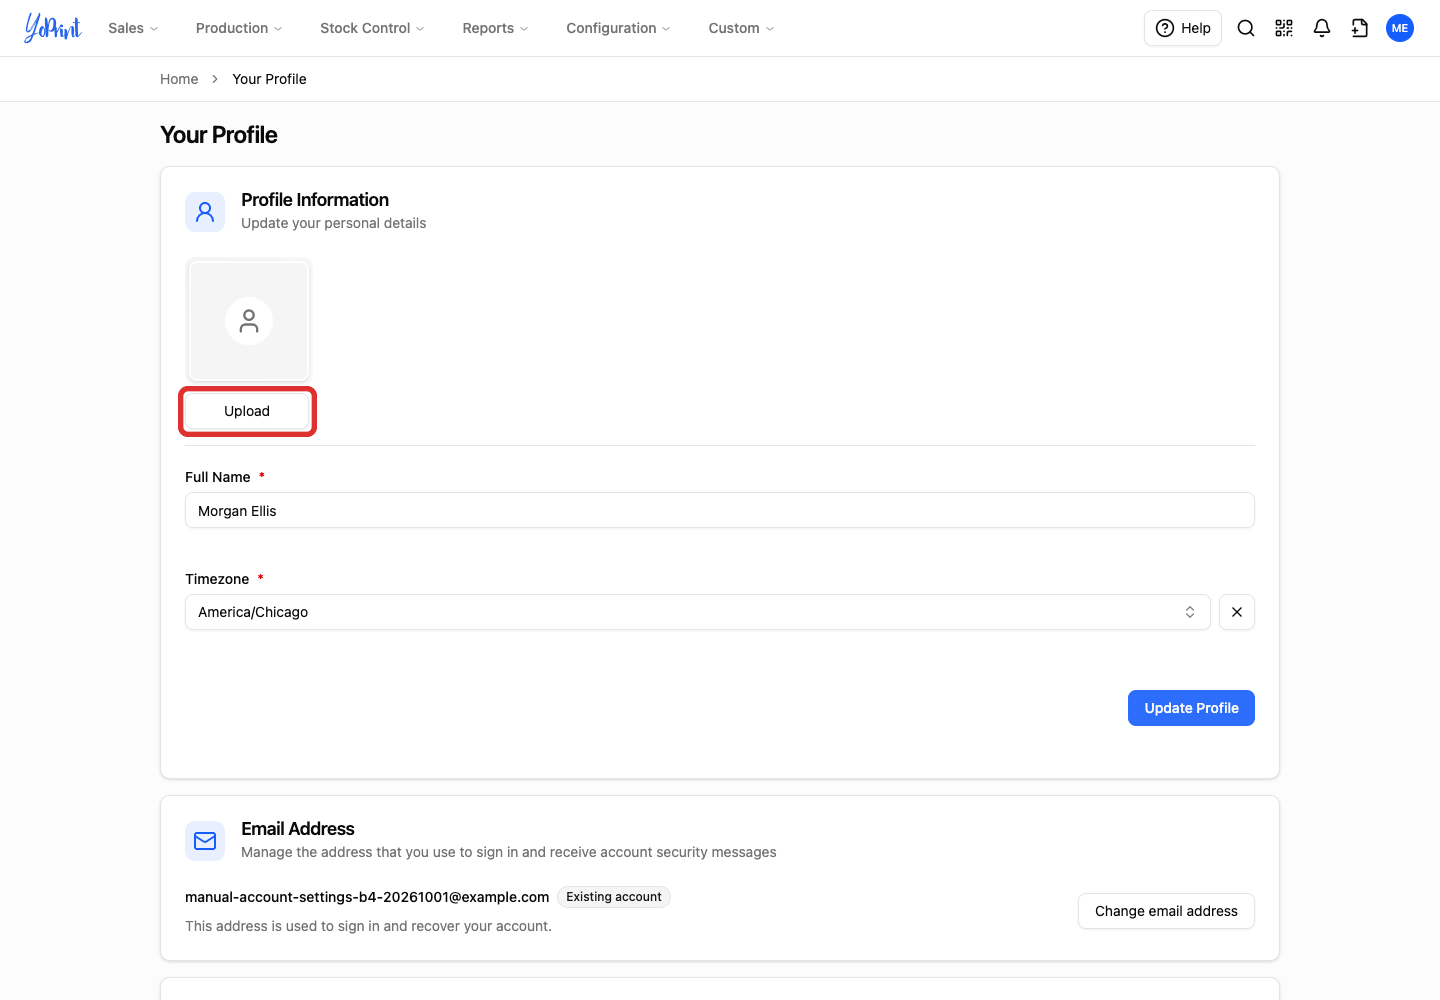
Task: Open the search magnifier icon
Action: point(1246,28)
